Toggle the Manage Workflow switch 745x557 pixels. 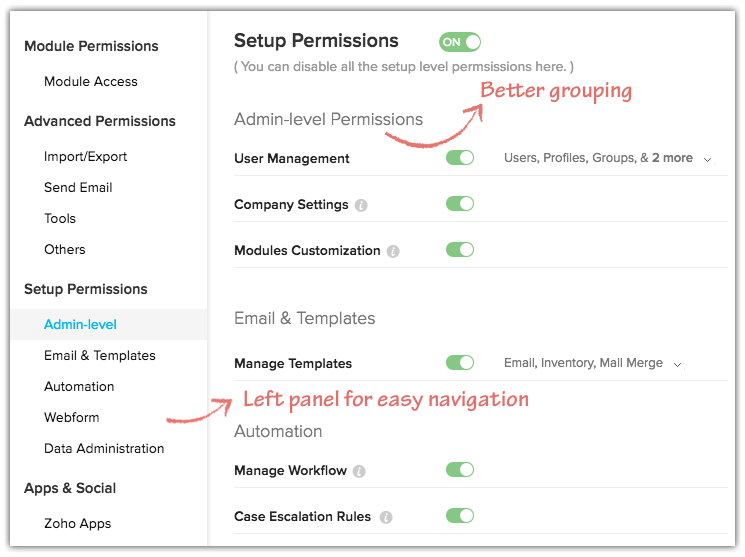(460, 470)
